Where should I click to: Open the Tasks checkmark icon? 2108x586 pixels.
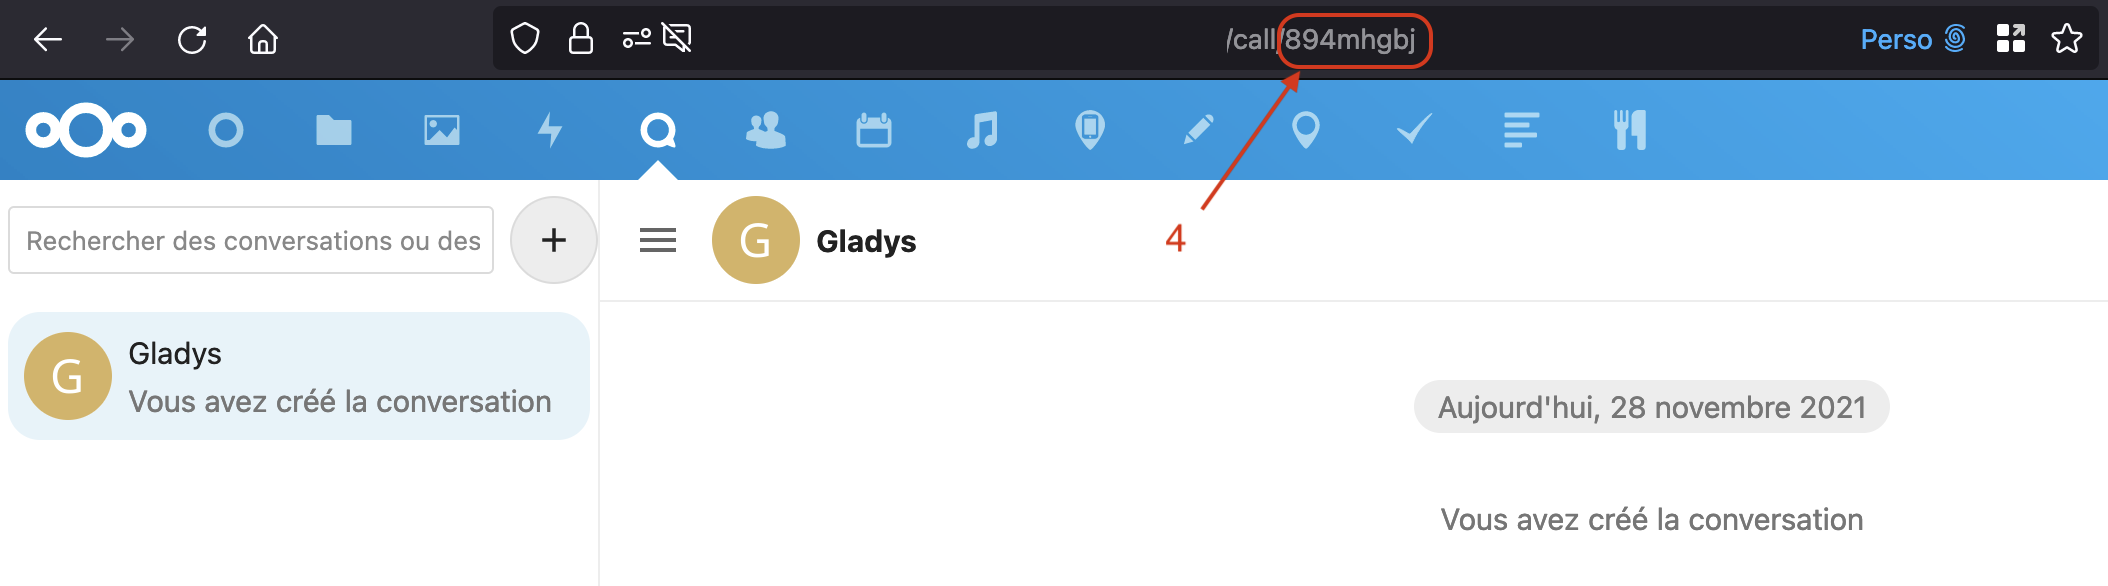[1414, 130]
